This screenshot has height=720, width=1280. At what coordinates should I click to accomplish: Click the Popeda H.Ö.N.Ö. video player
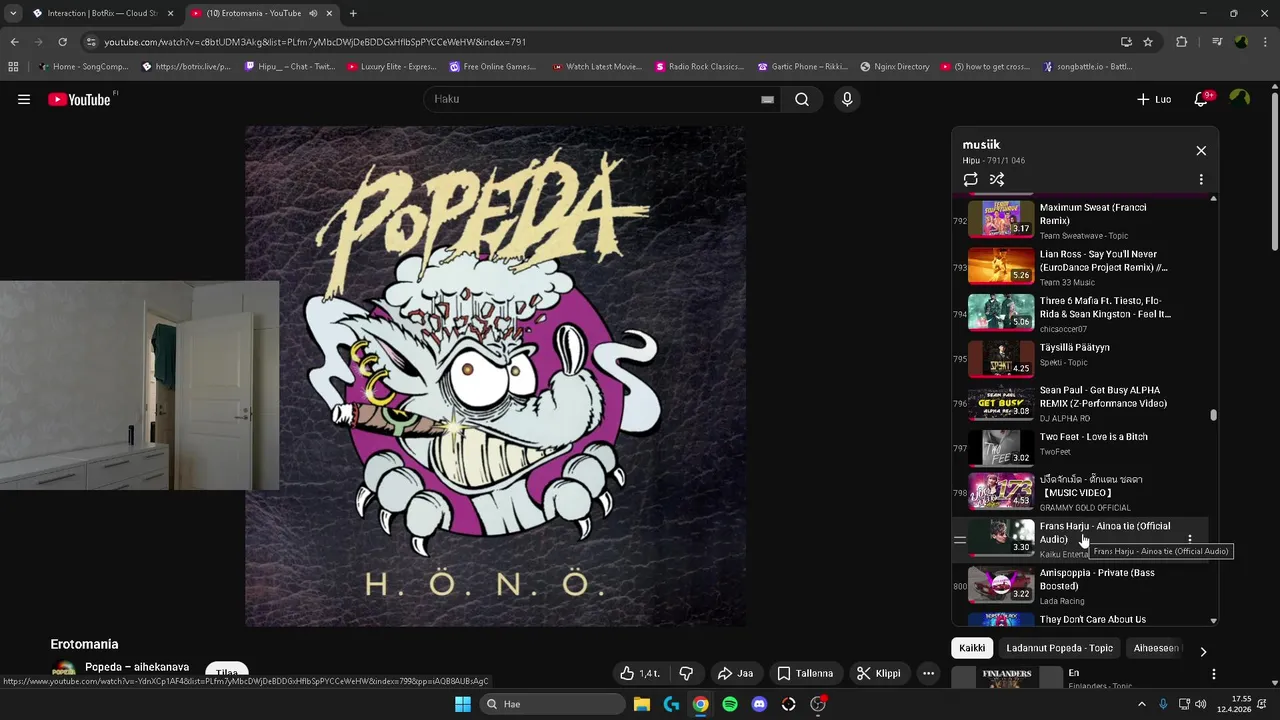point(495,376)
